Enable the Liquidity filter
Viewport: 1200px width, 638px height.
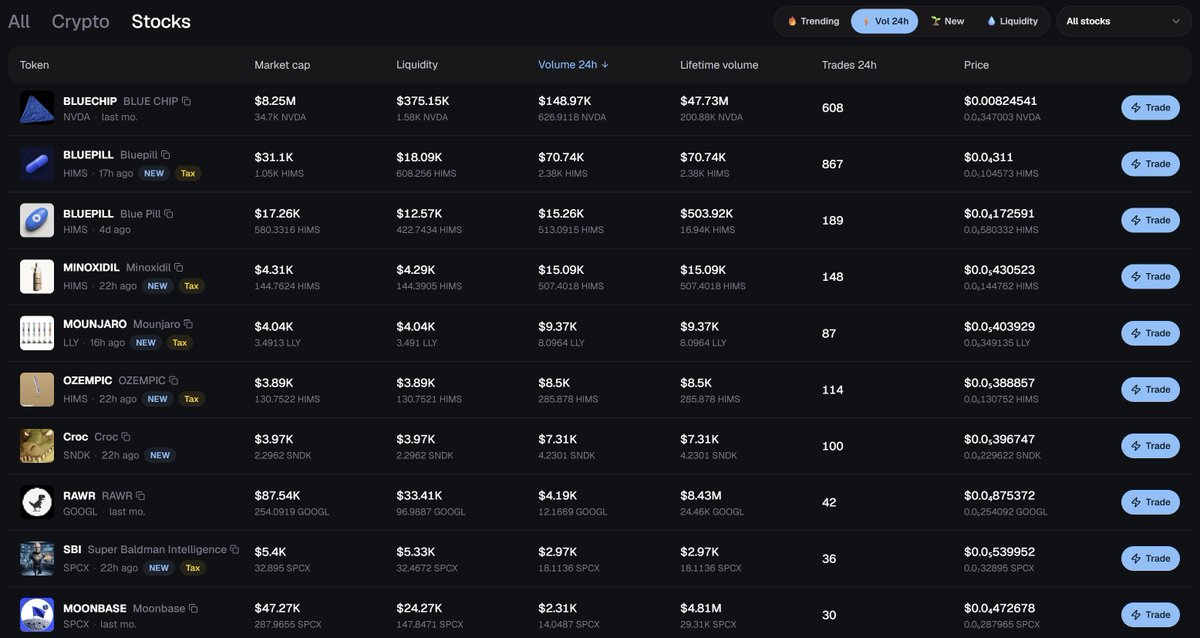click(x=1012, y=21)
